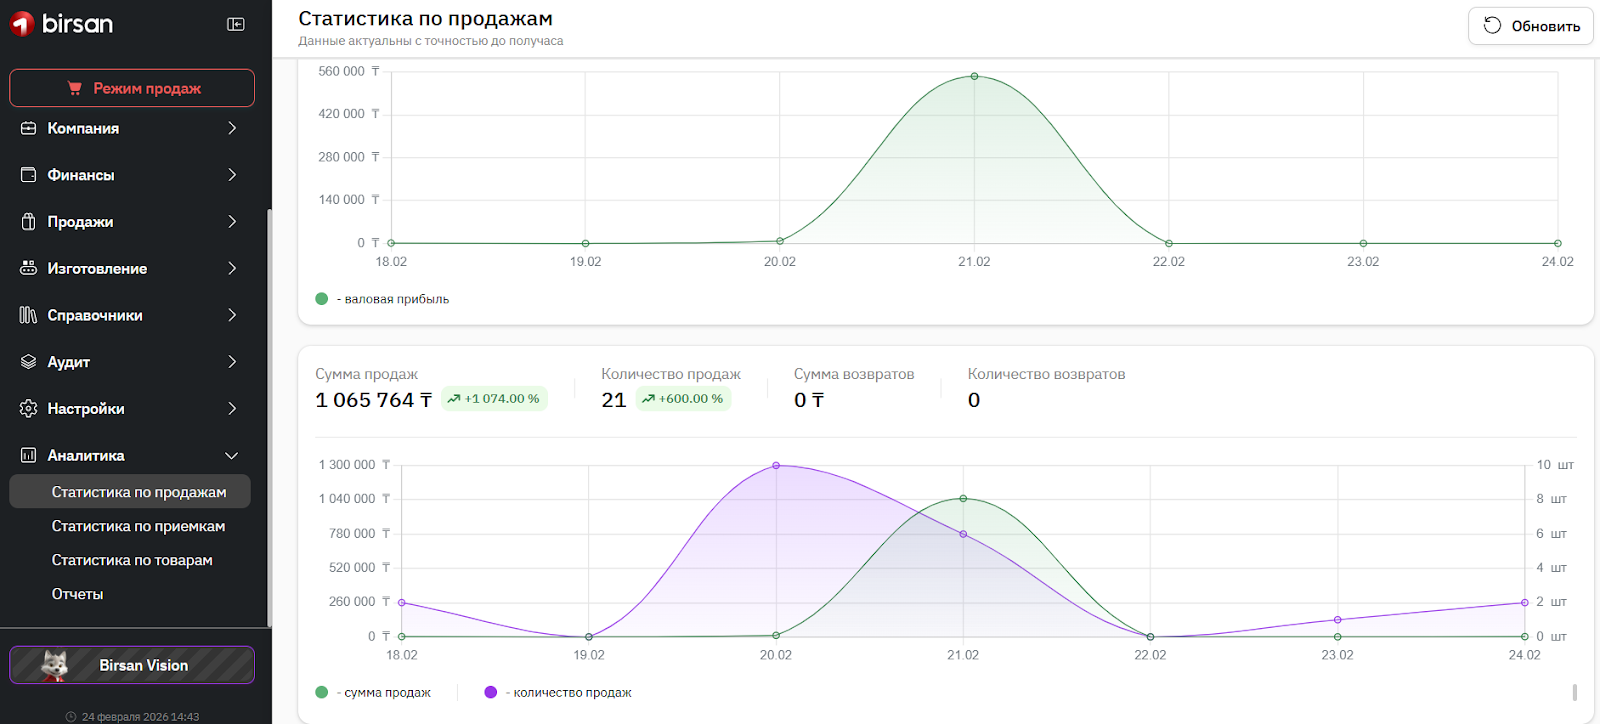1600x724 pixels.
Task: Click the subtitle about data accuracy
Action: click(x=431, y=41)
